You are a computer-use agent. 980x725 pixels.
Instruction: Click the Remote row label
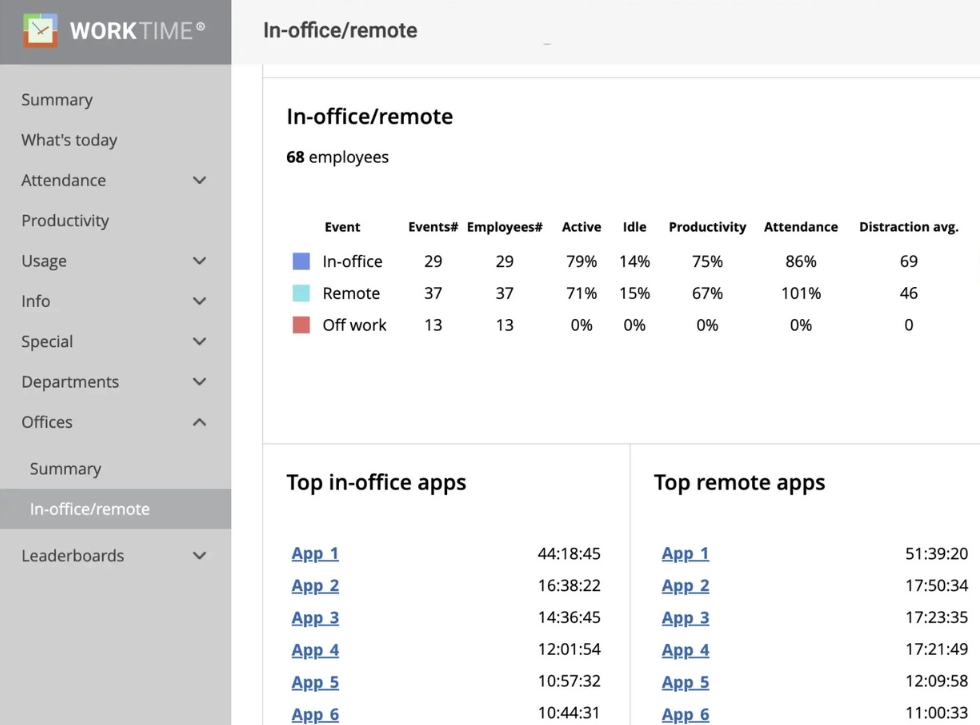point(351,293)
